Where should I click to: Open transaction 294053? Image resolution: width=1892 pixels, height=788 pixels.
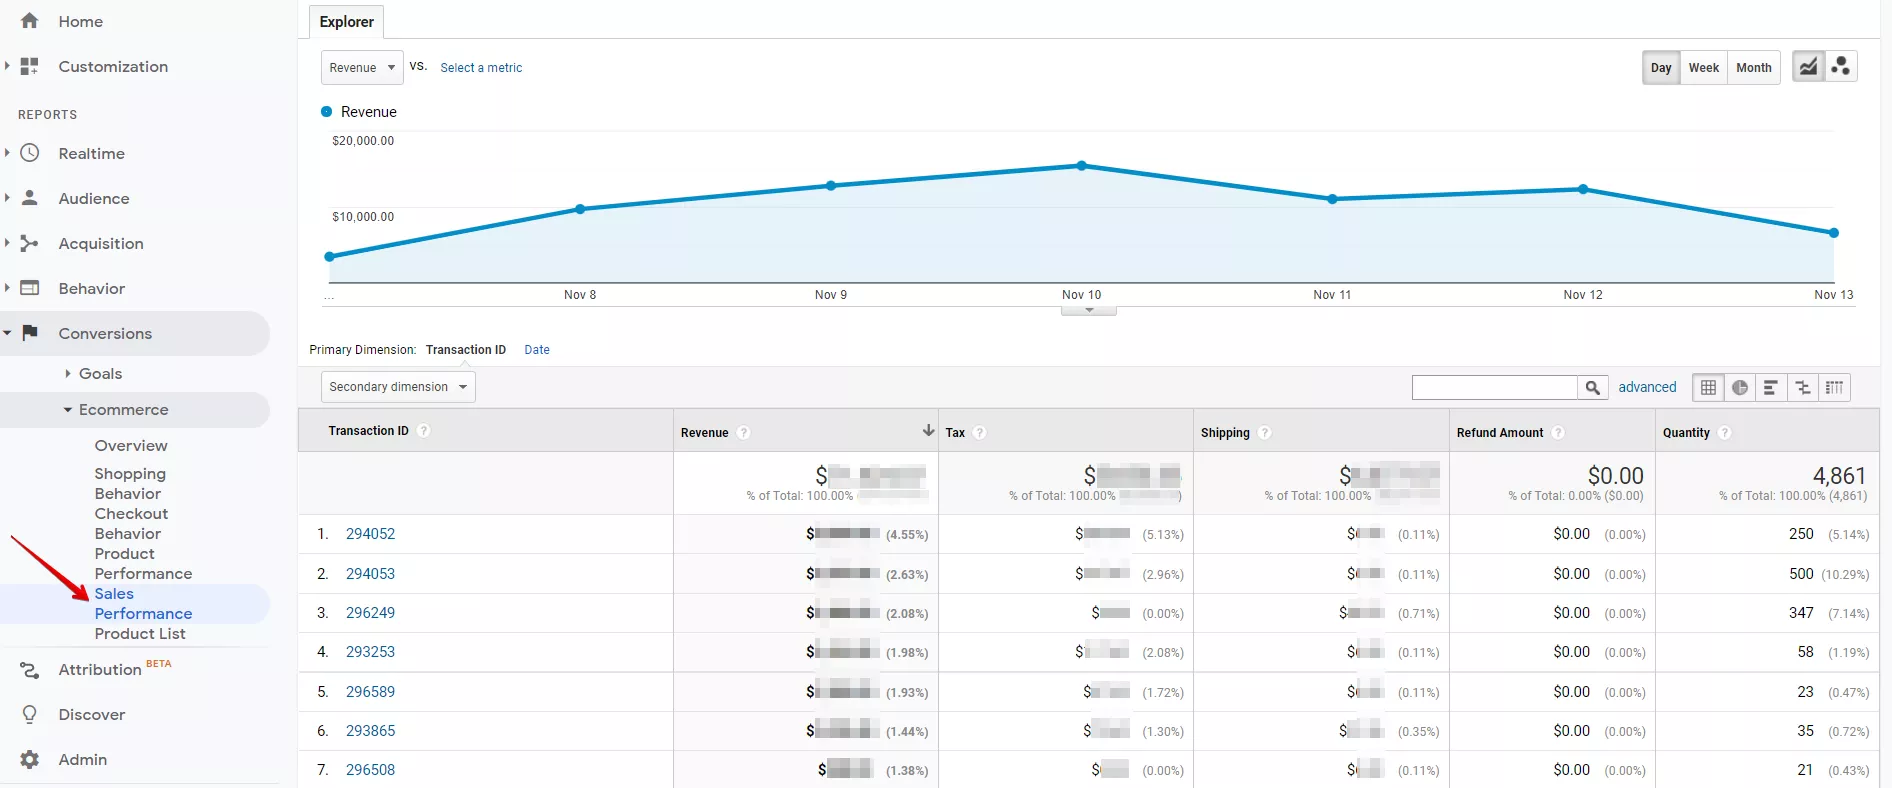370,574
